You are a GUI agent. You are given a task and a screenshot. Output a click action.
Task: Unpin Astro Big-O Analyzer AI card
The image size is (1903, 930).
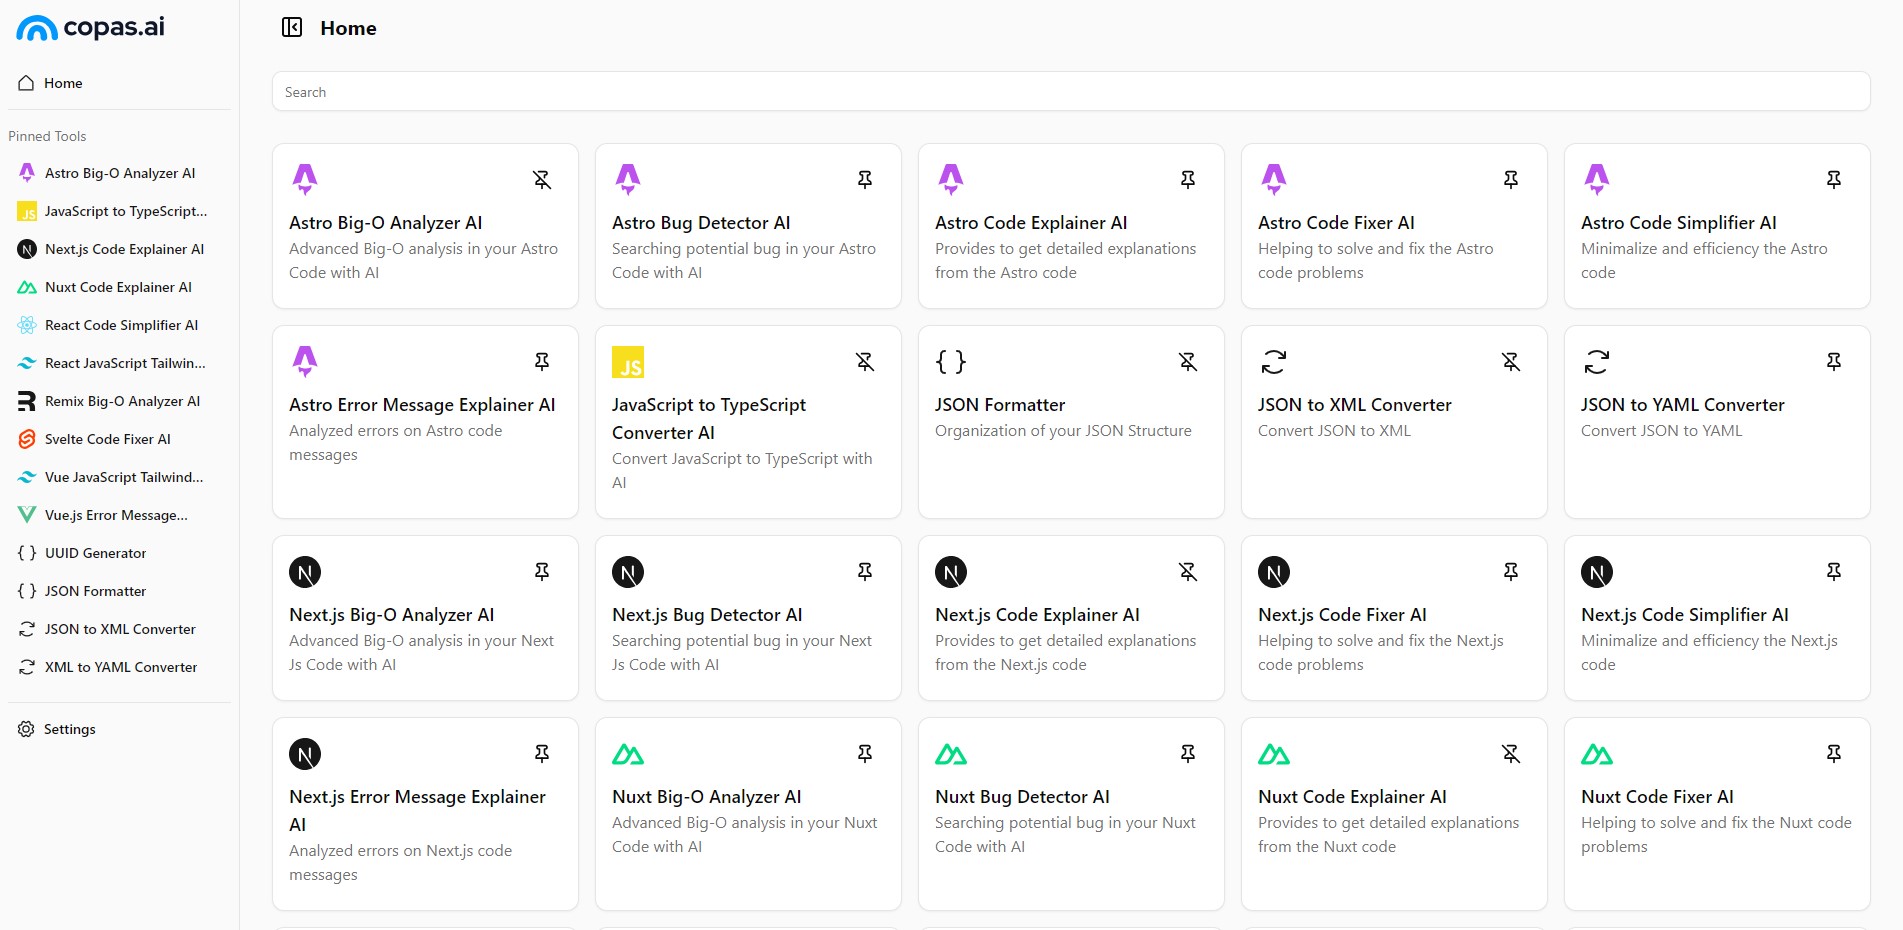pos(542,180)
